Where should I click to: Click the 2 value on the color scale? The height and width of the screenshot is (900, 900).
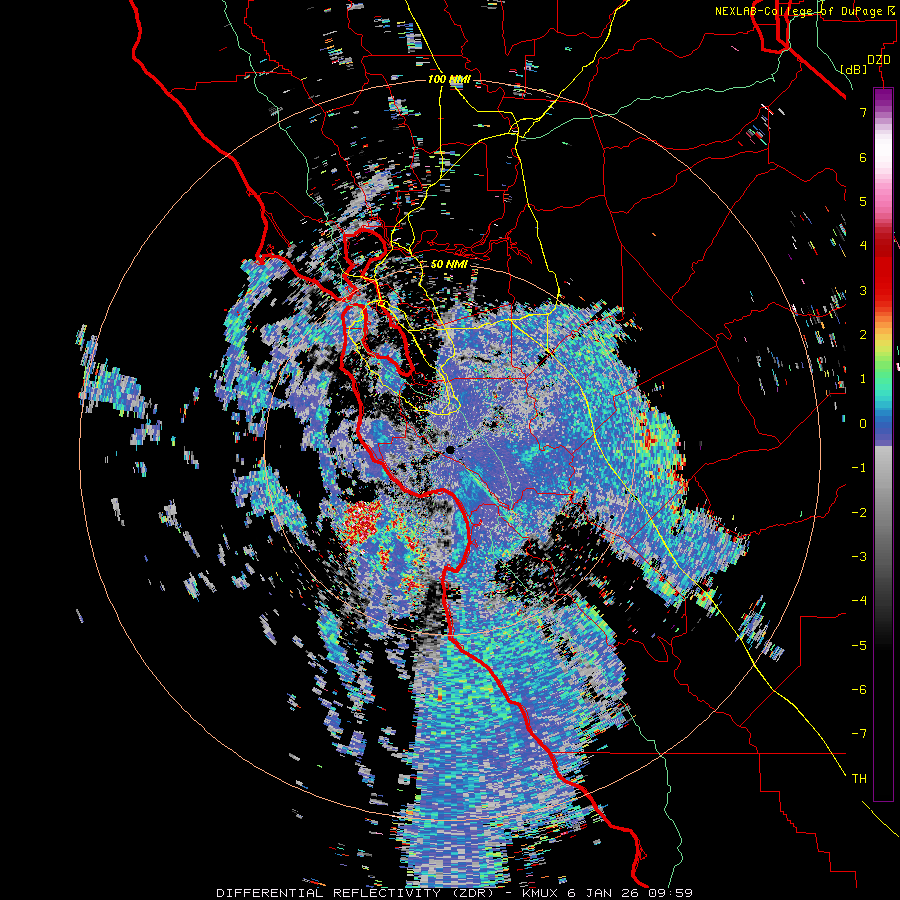(x=863, y=335)
